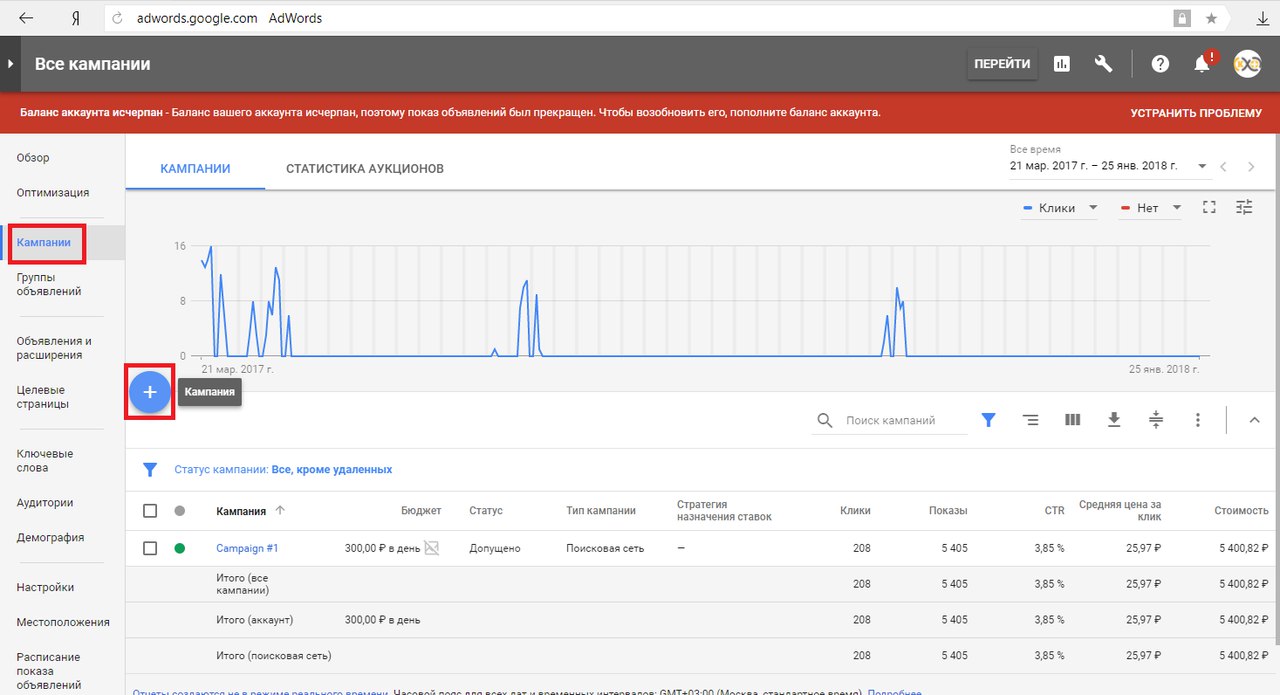Go to the next date range
Screen dimensions: 1280x695
click(1251, 167)
